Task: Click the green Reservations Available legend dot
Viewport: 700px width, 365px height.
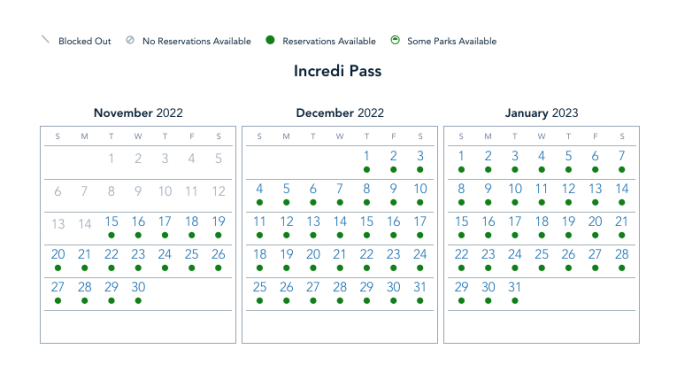Action: (270, 40)
